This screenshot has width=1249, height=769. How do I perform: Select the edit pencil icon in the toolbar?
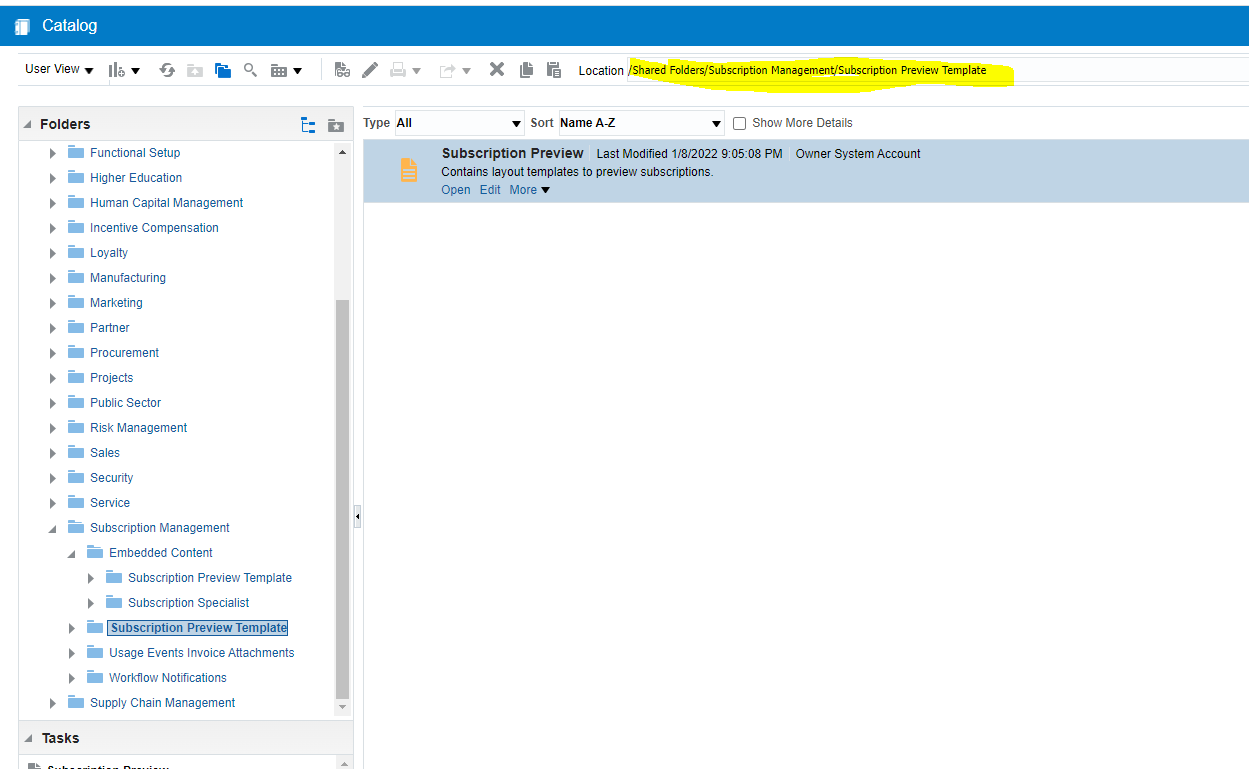[369, 70]
